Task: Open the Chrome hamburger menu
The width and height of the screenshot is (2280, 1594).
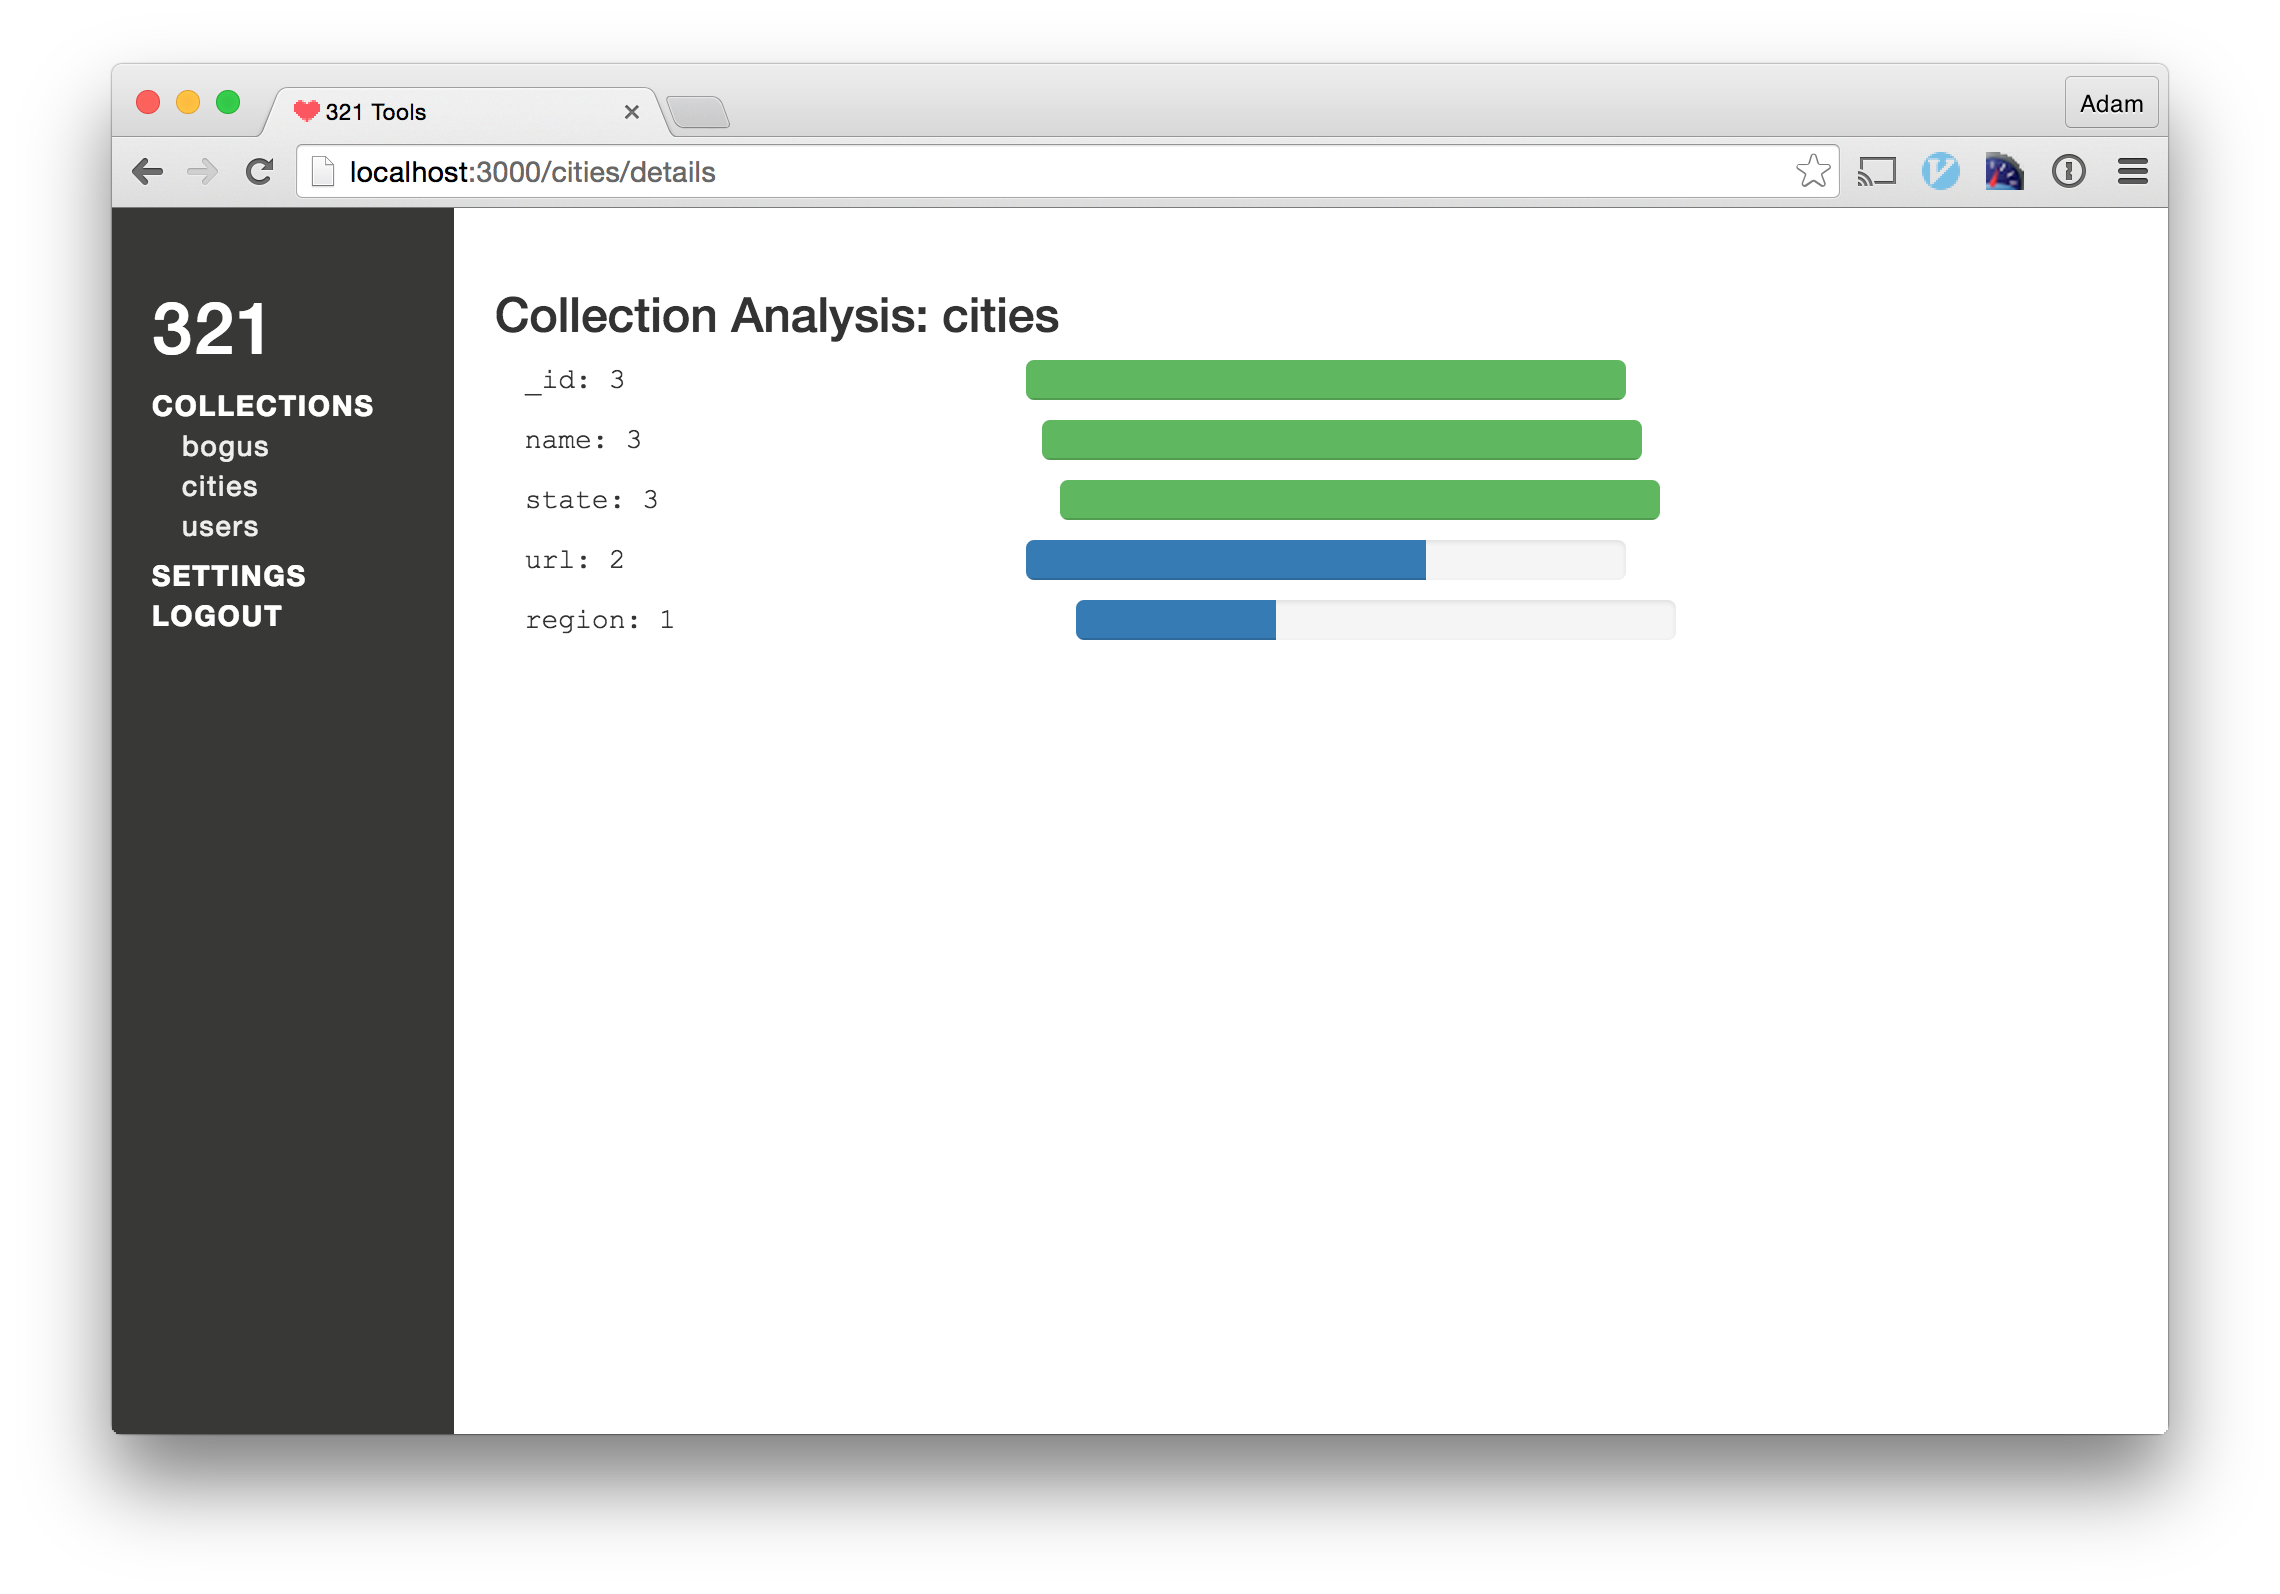Action: tap(2132, 172)
